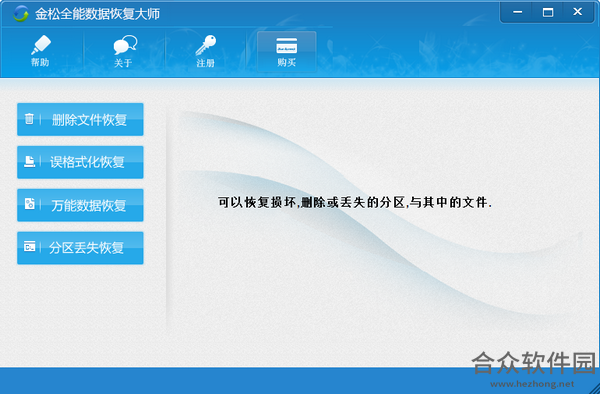Maximize the recovery application window
600x394 pixels.
548,12
